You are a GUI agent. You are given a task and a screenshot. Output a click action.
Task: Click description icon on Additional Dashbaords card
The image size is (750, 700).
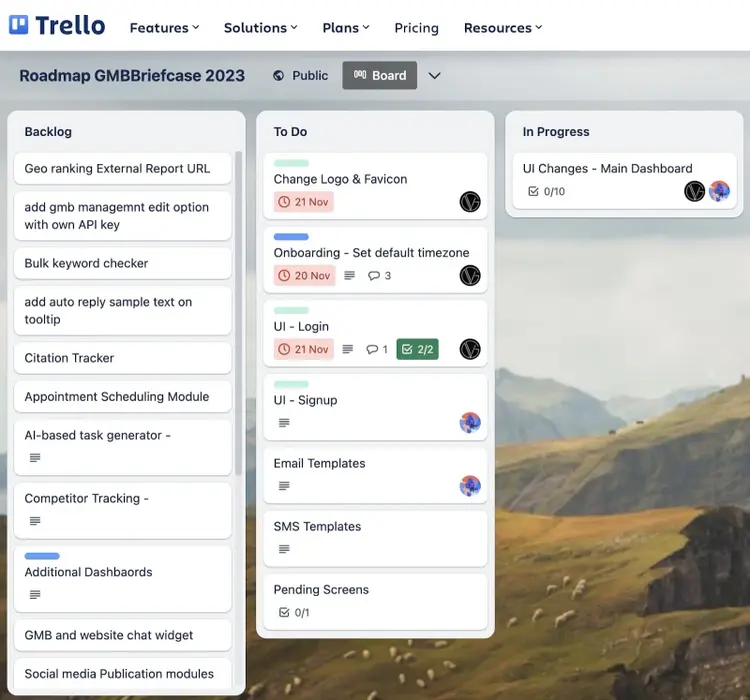pyautogui.click(x=35, y=595)
